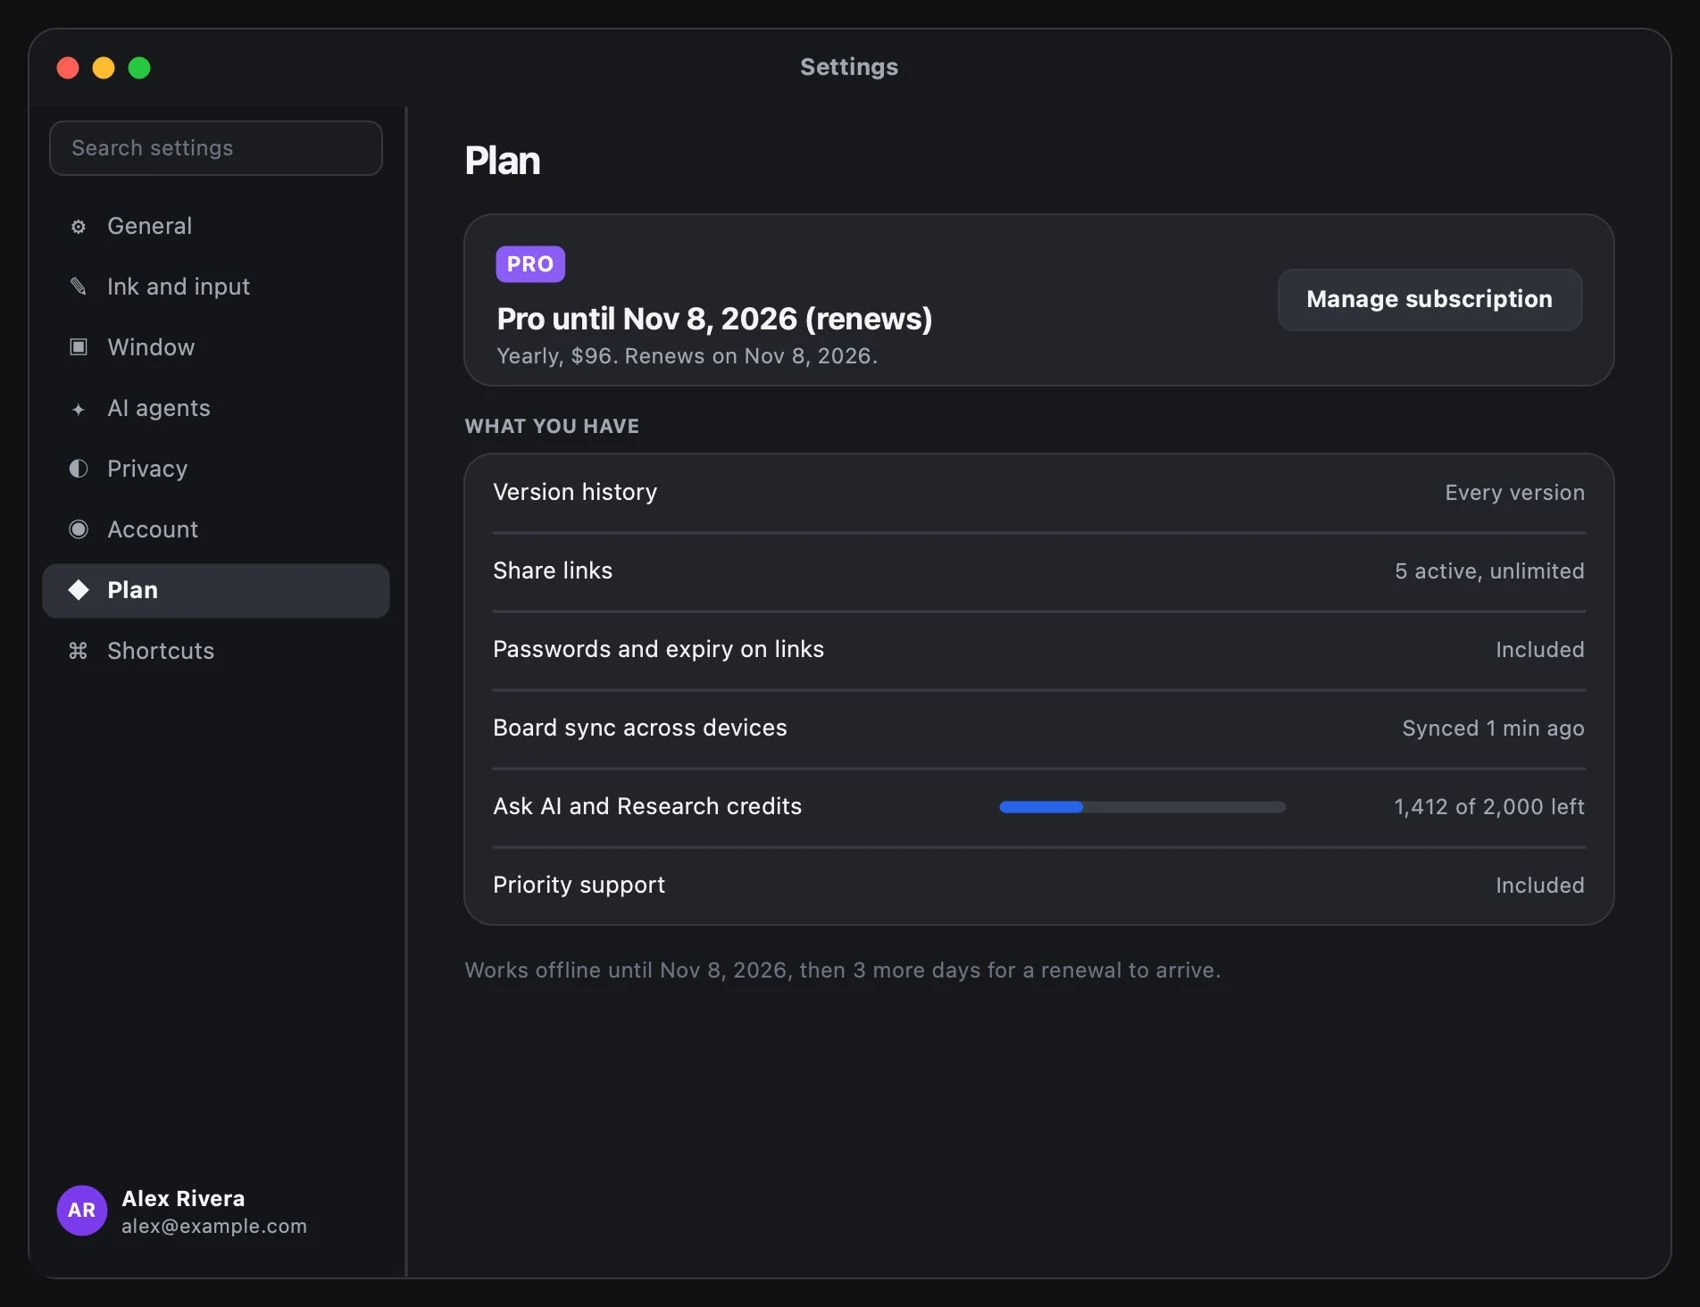Click the diamond icon beside Plan
Viewport: 1700px width, 1307px height.
tap(78, 590)
